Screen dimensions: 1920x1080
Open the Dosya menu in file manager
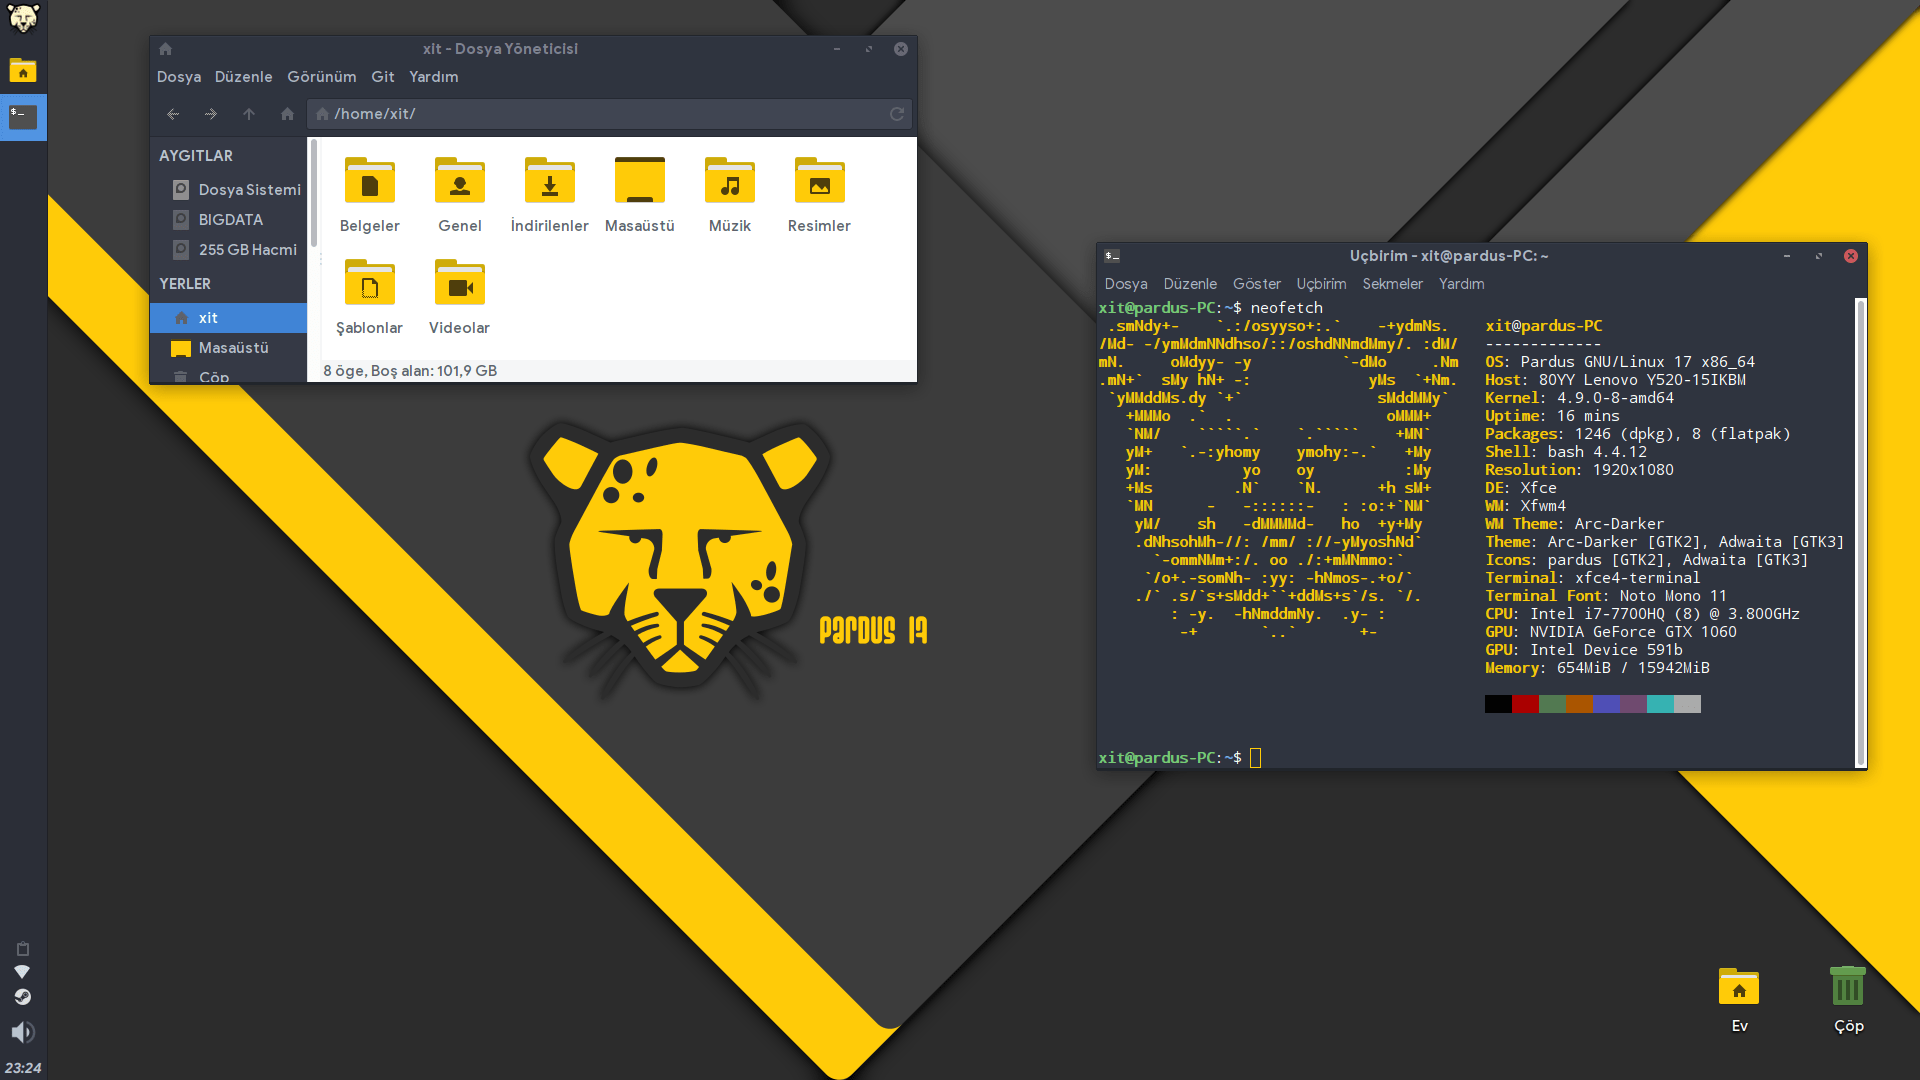pos(179,77)
